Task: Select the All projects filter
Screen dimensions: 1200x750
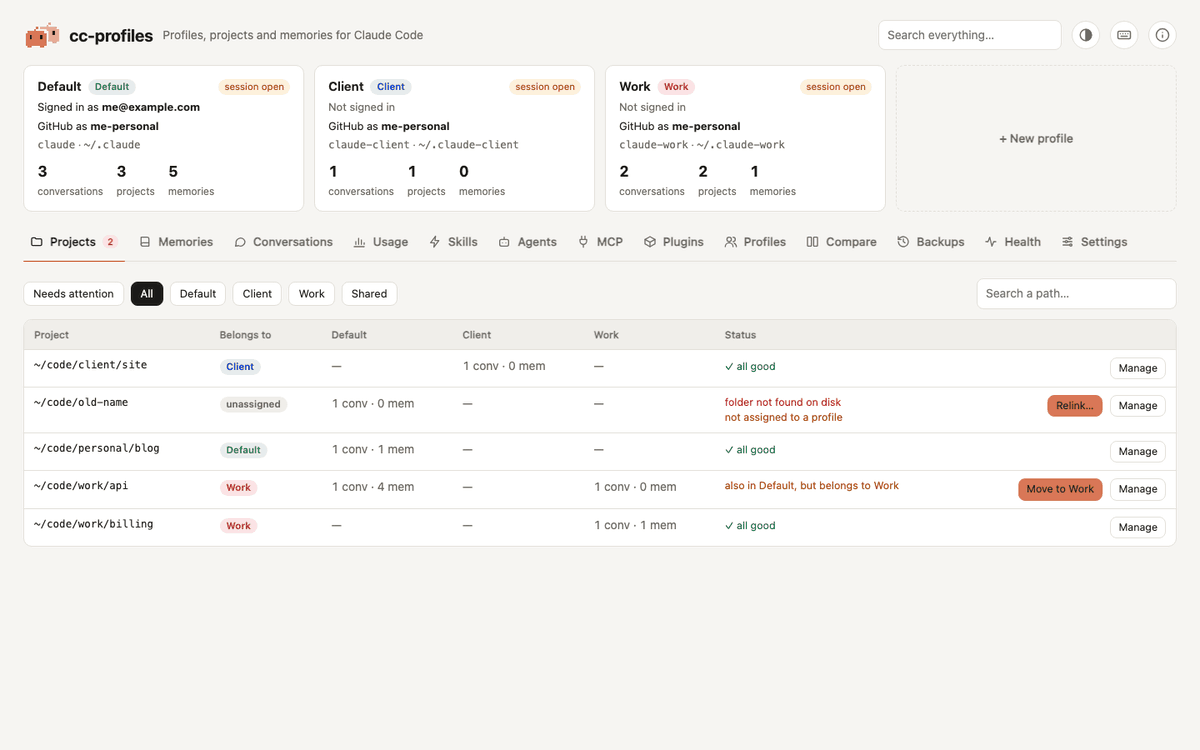Action: (x=147, y=294)
